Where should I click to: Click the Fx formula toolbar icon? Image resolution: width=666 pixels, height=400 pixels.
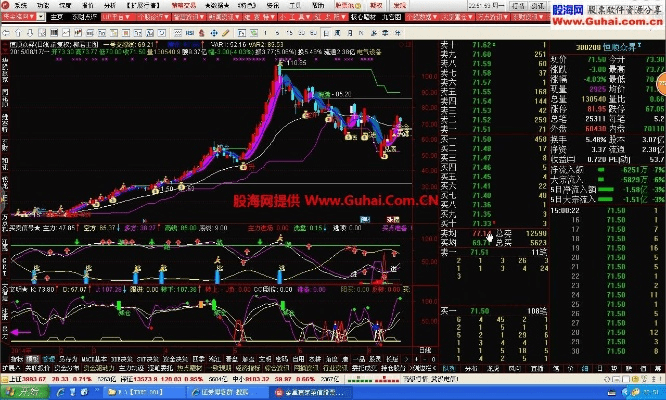pos(241,33)
